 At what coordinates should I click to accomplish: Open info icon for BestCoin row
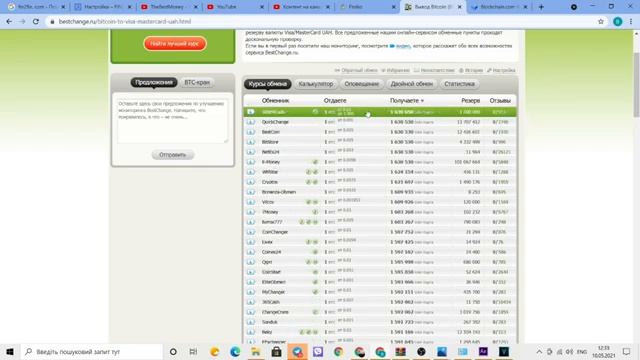pos(251,132)
